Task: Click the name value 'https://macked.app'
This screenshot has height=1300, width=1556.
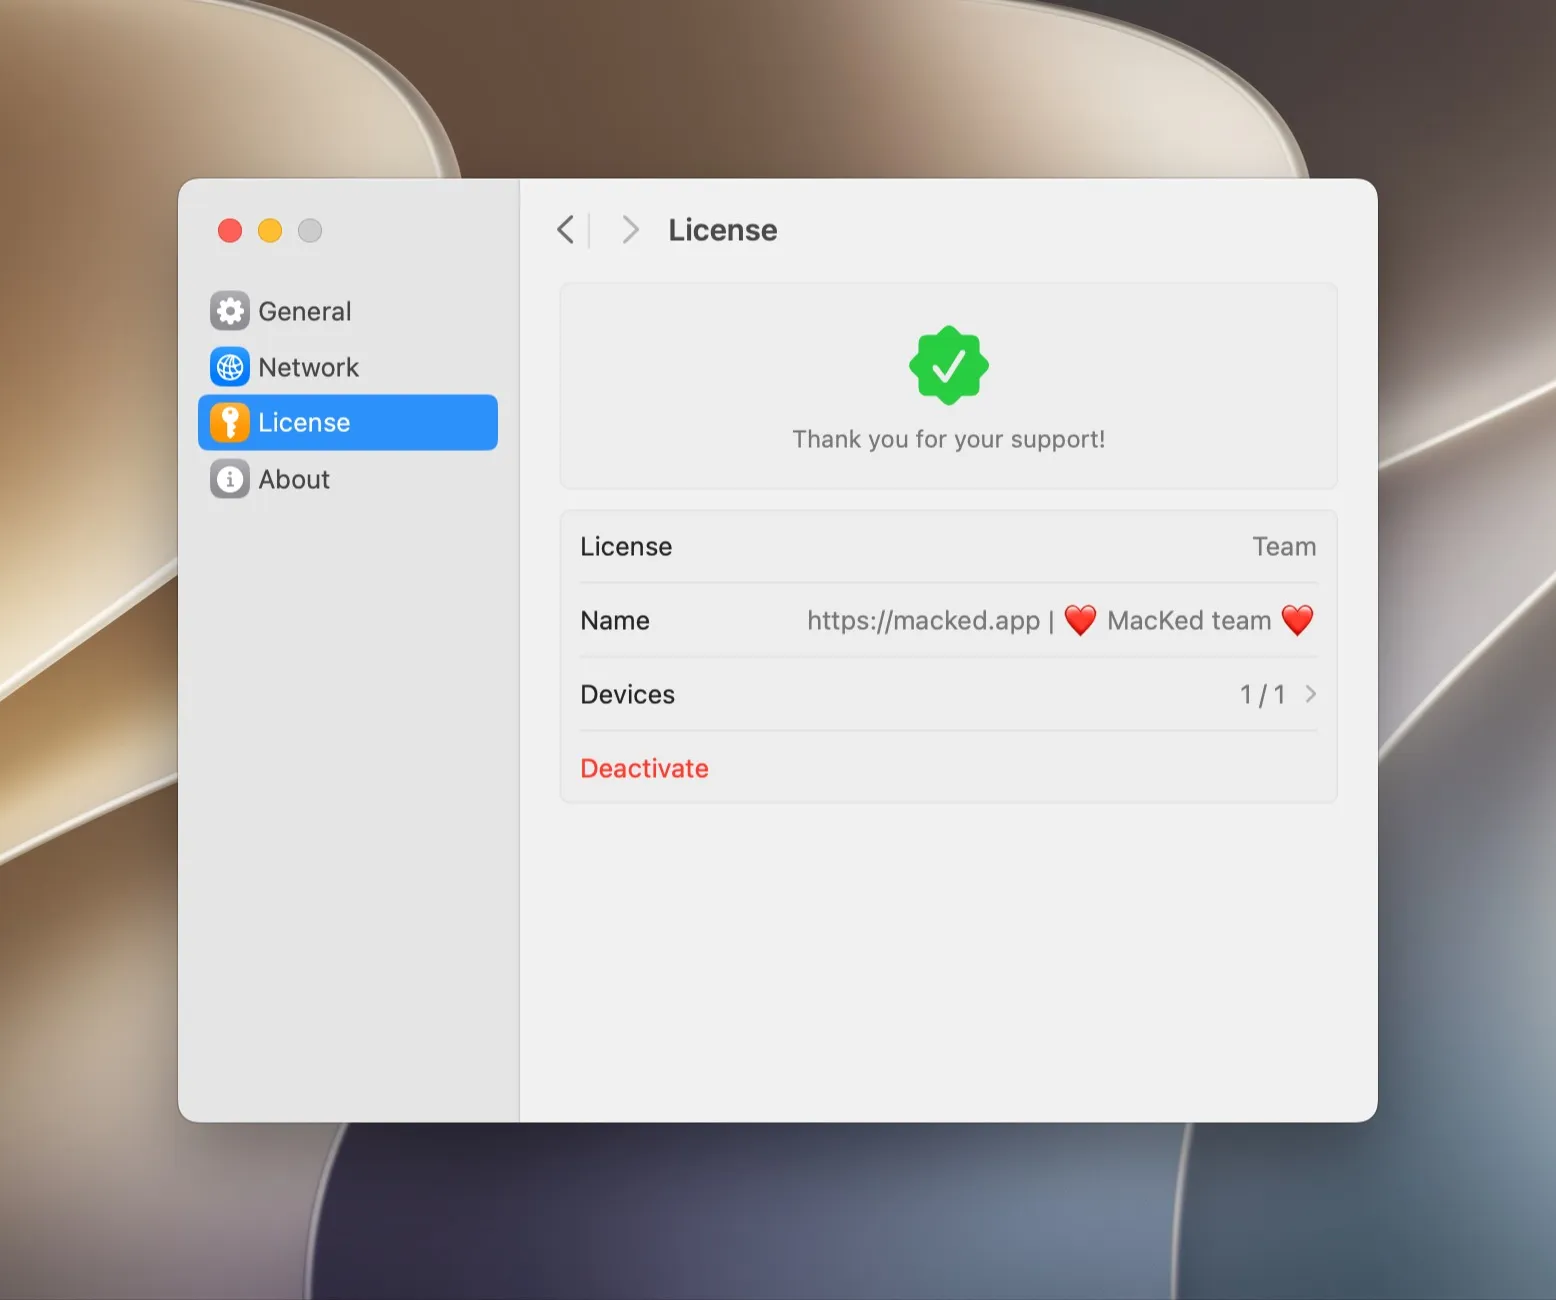Action: pos(924,620)
